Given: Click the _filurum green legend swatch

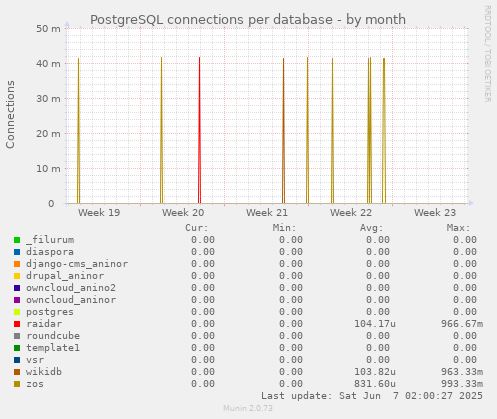Looking at the screenshot, I should (x=17, y=240).
